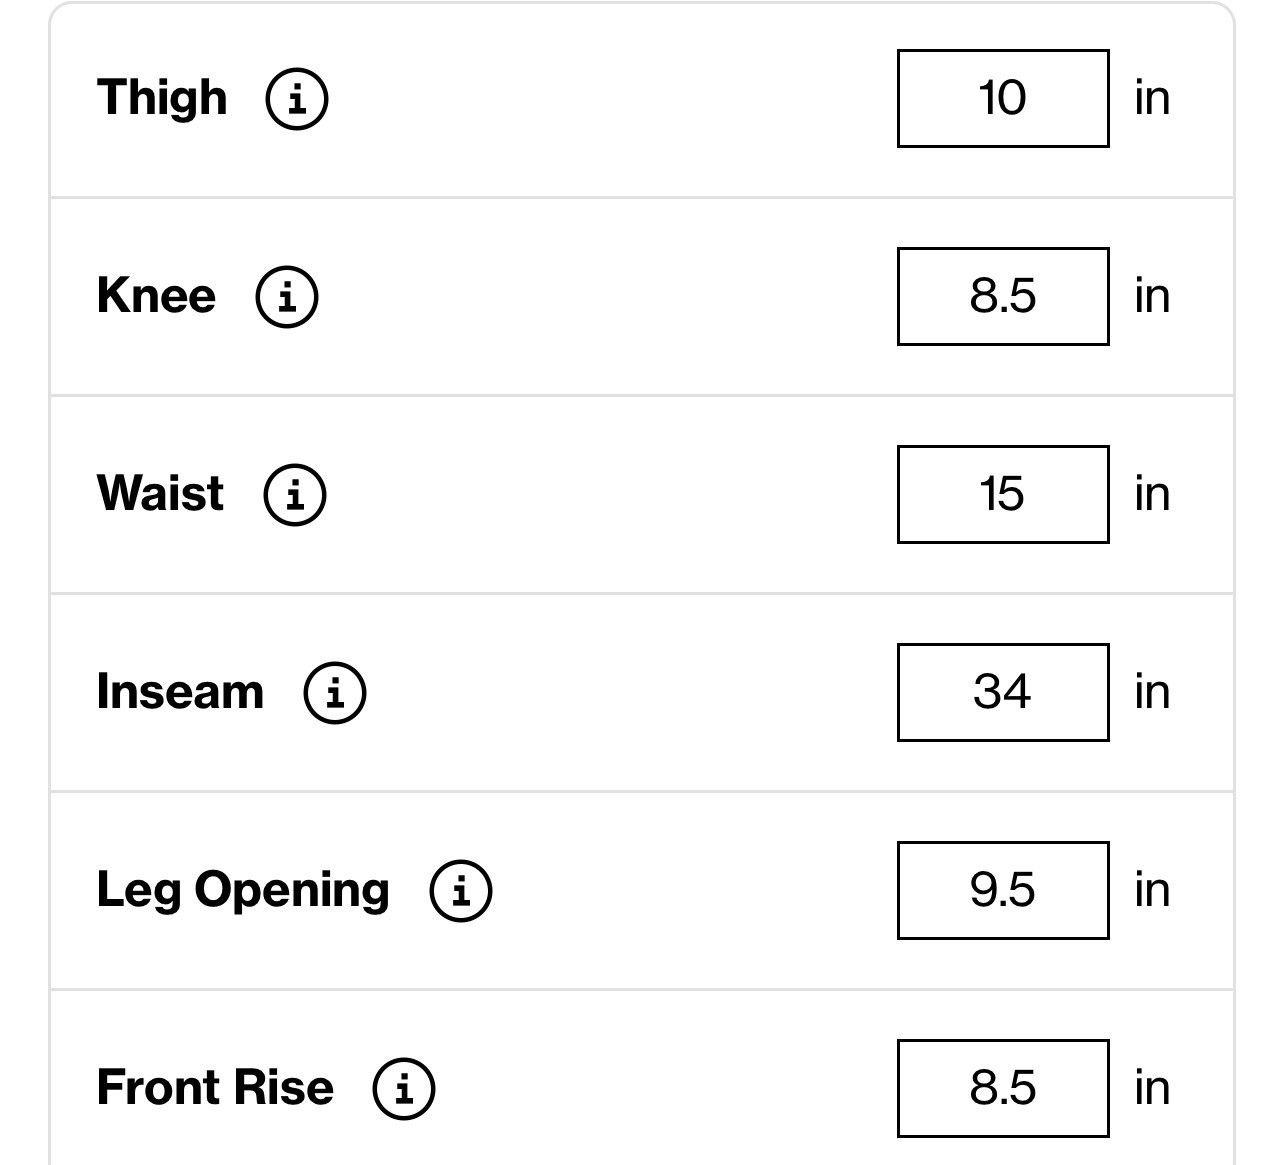This screenshot has width=1284, height=1165.
Task: Edit the Leg Opening field showing 9.5
Action: [x=1003, y=890]
